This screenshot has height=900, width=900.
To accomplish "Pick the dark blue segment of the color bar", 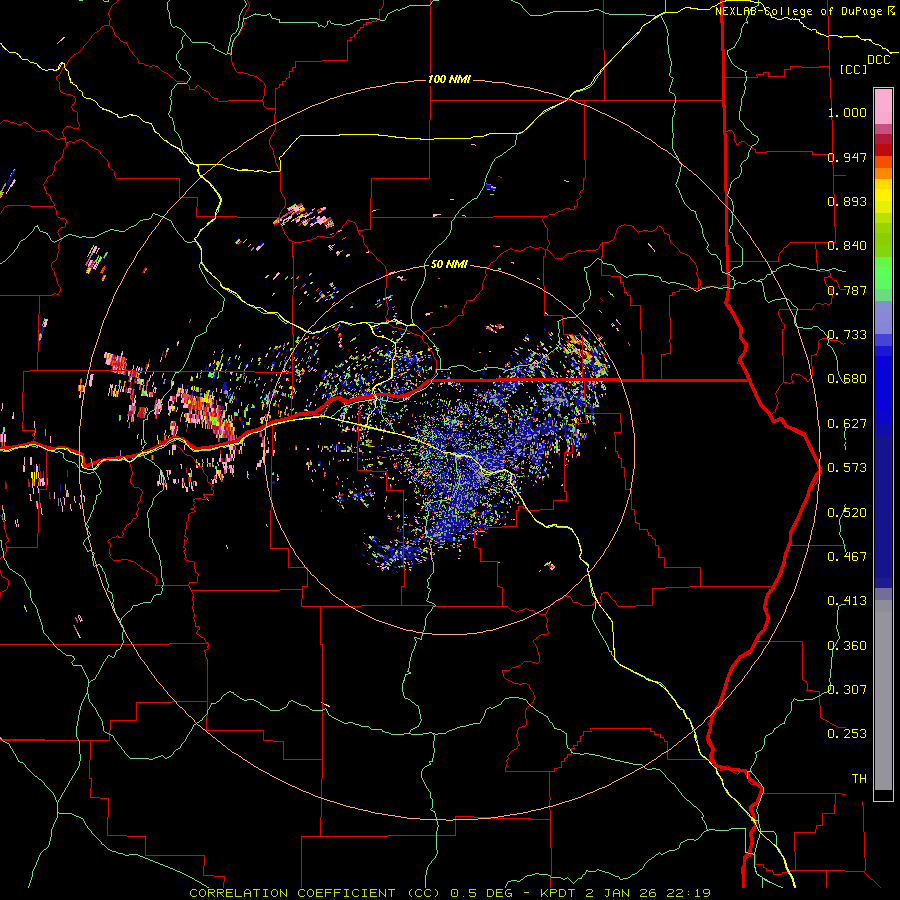I will click(x=883, y=511).
